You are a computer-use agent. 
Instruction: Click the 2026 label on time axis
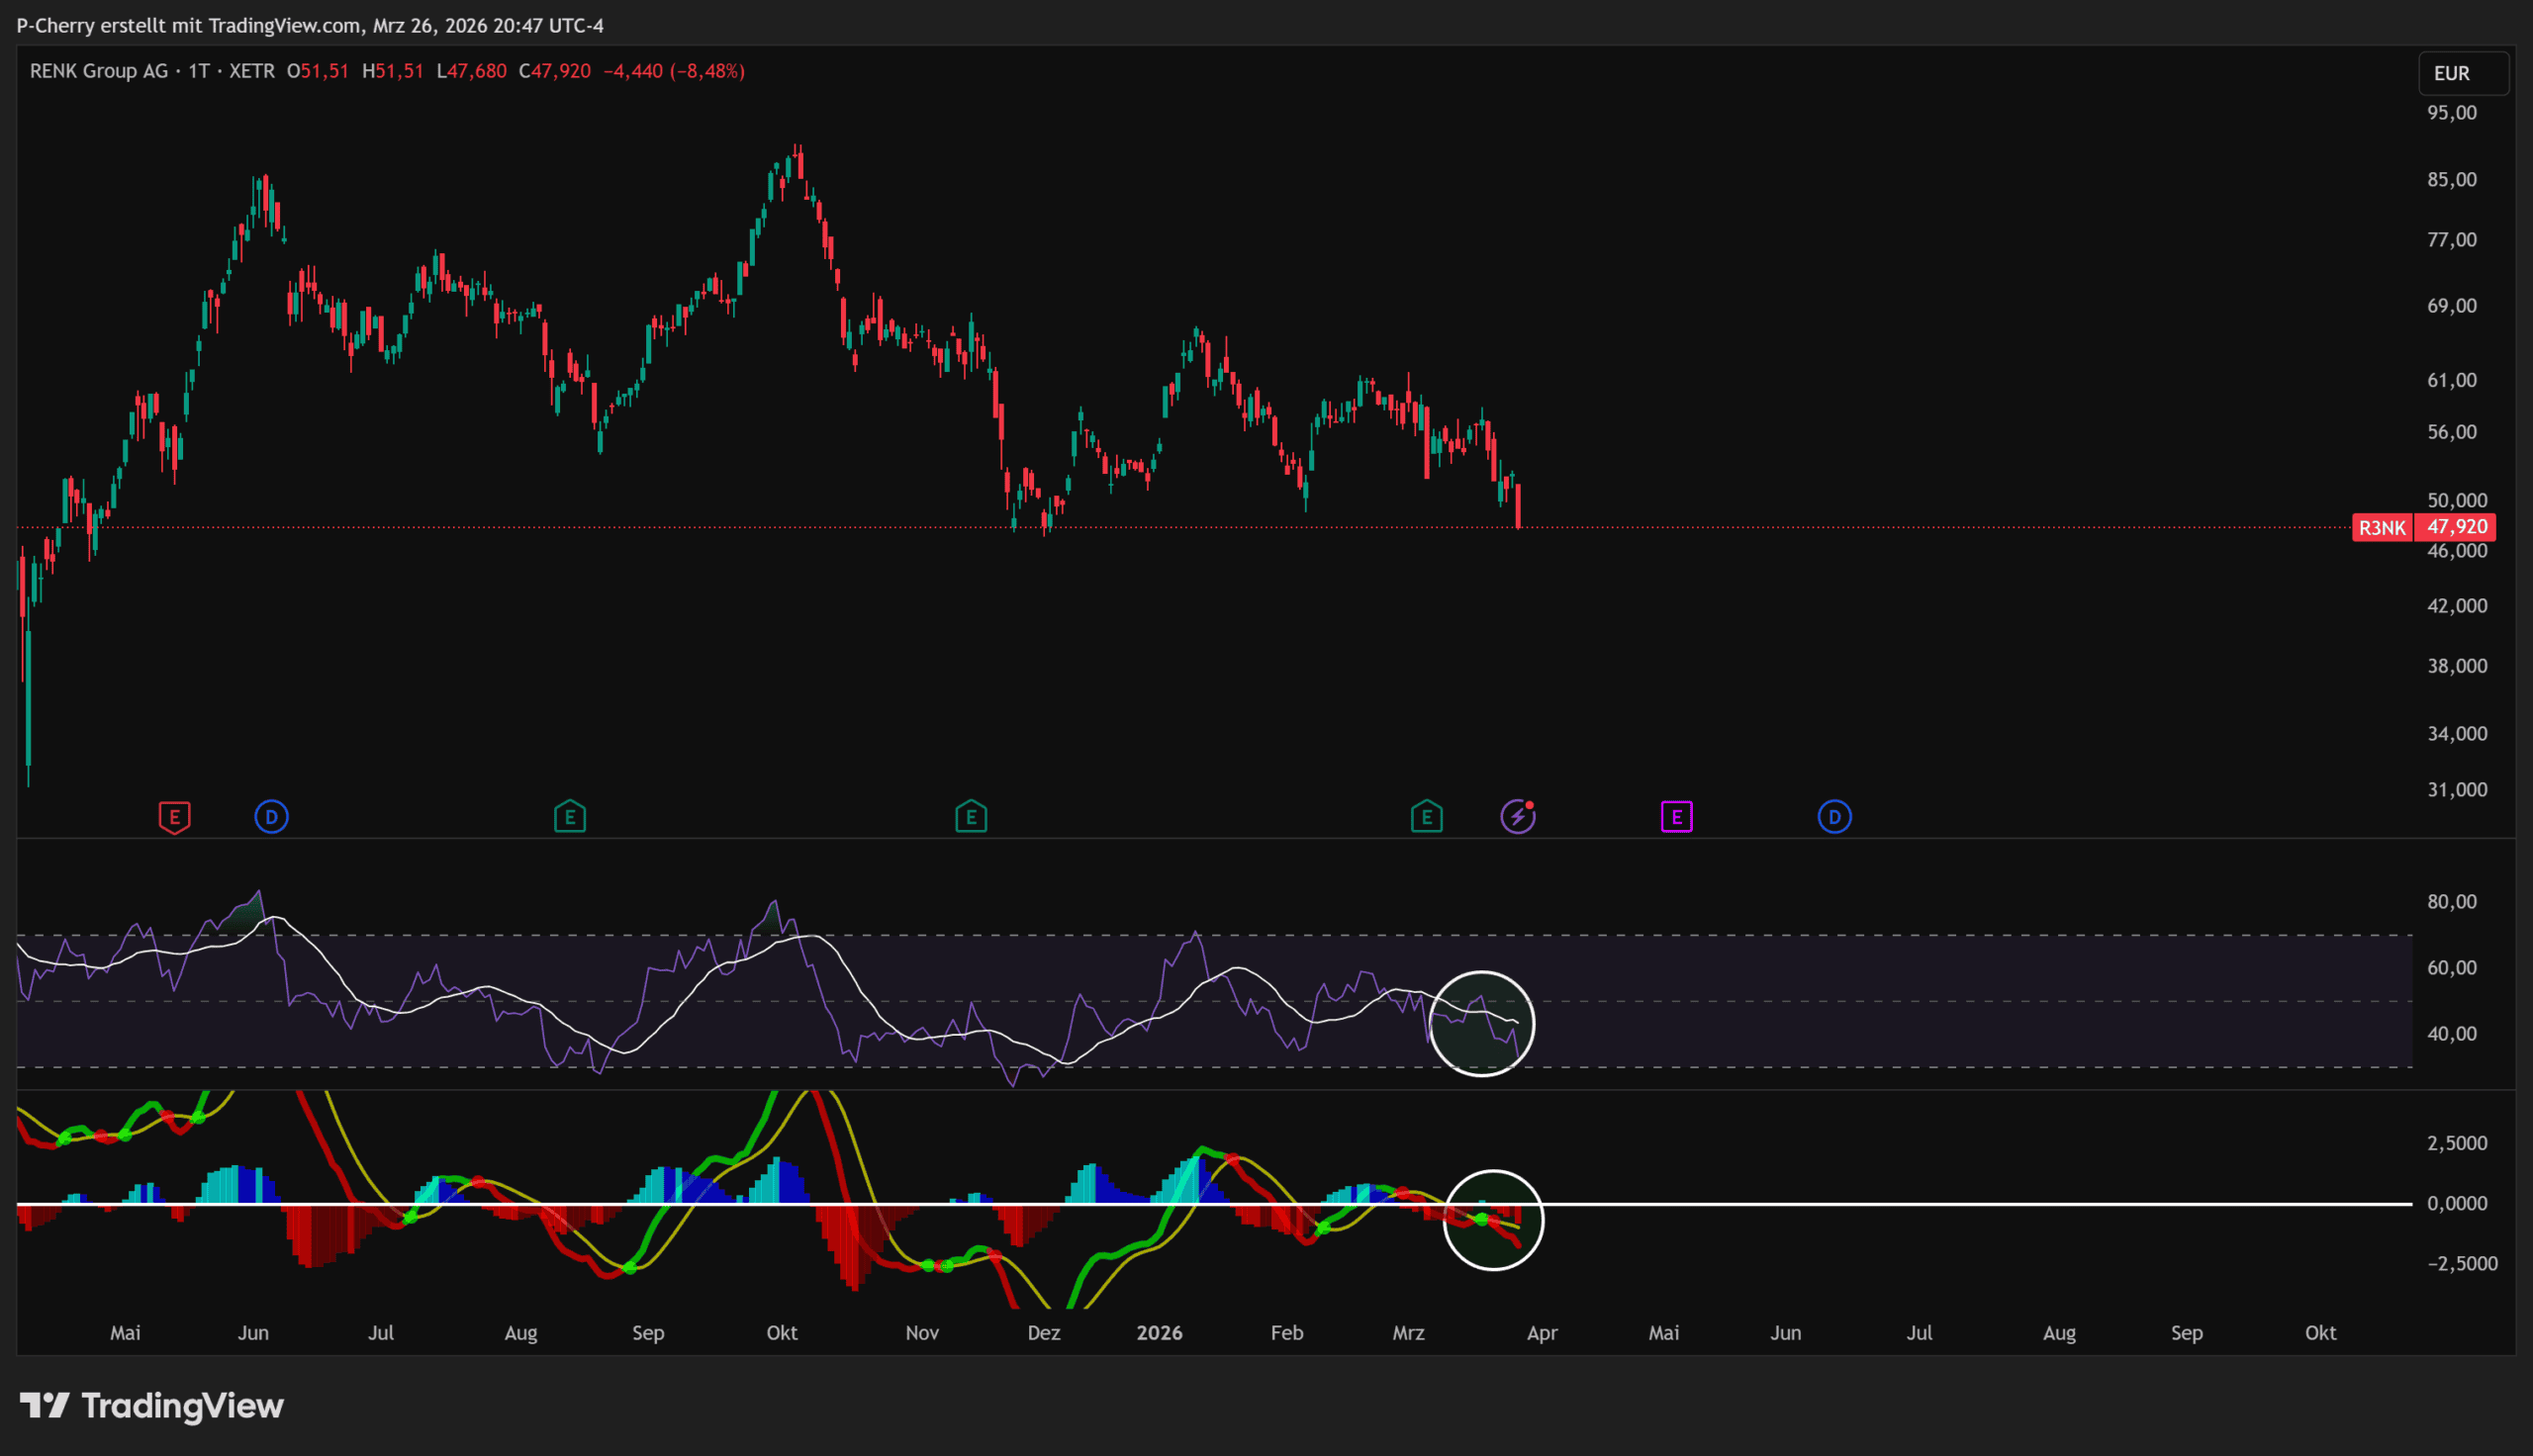[1160, 1333]
